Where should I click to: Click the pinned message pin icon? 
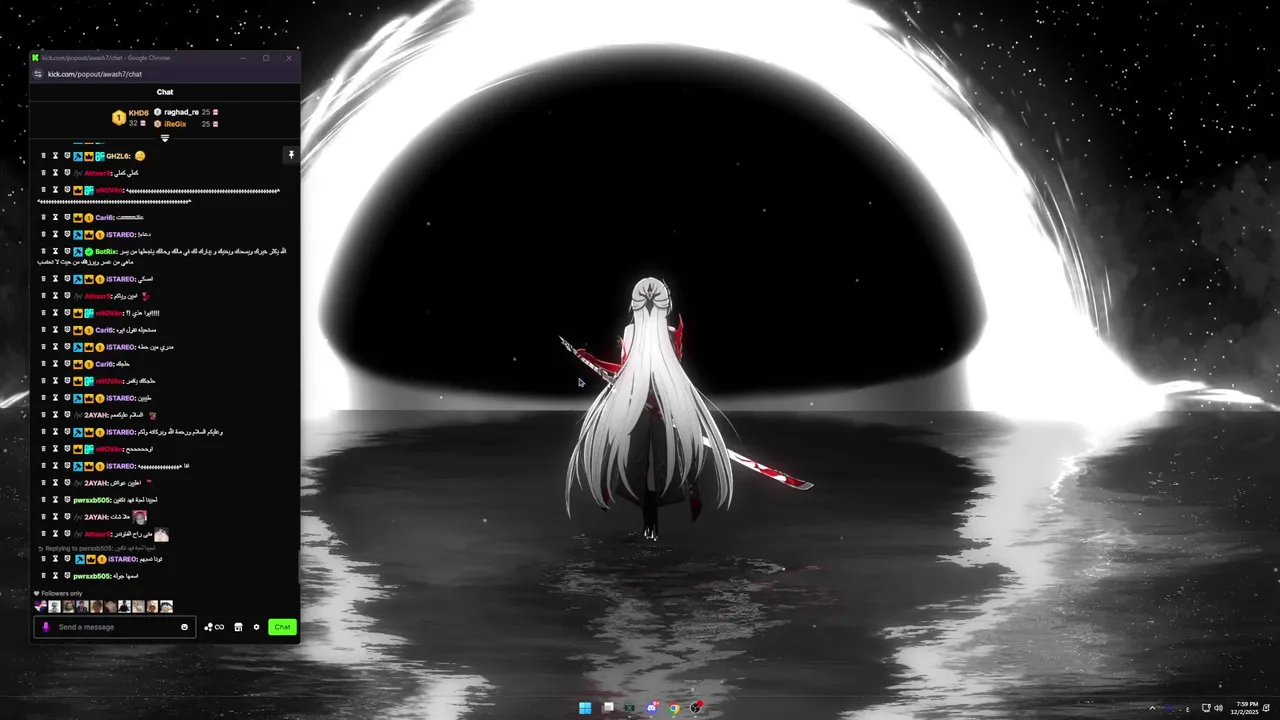[x=291, y=155]
